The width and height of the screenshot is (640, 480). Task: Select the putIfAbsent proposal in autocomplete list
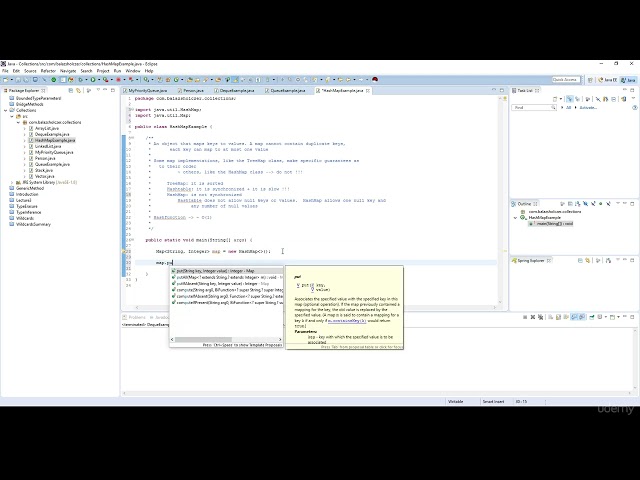pos(227,283)
